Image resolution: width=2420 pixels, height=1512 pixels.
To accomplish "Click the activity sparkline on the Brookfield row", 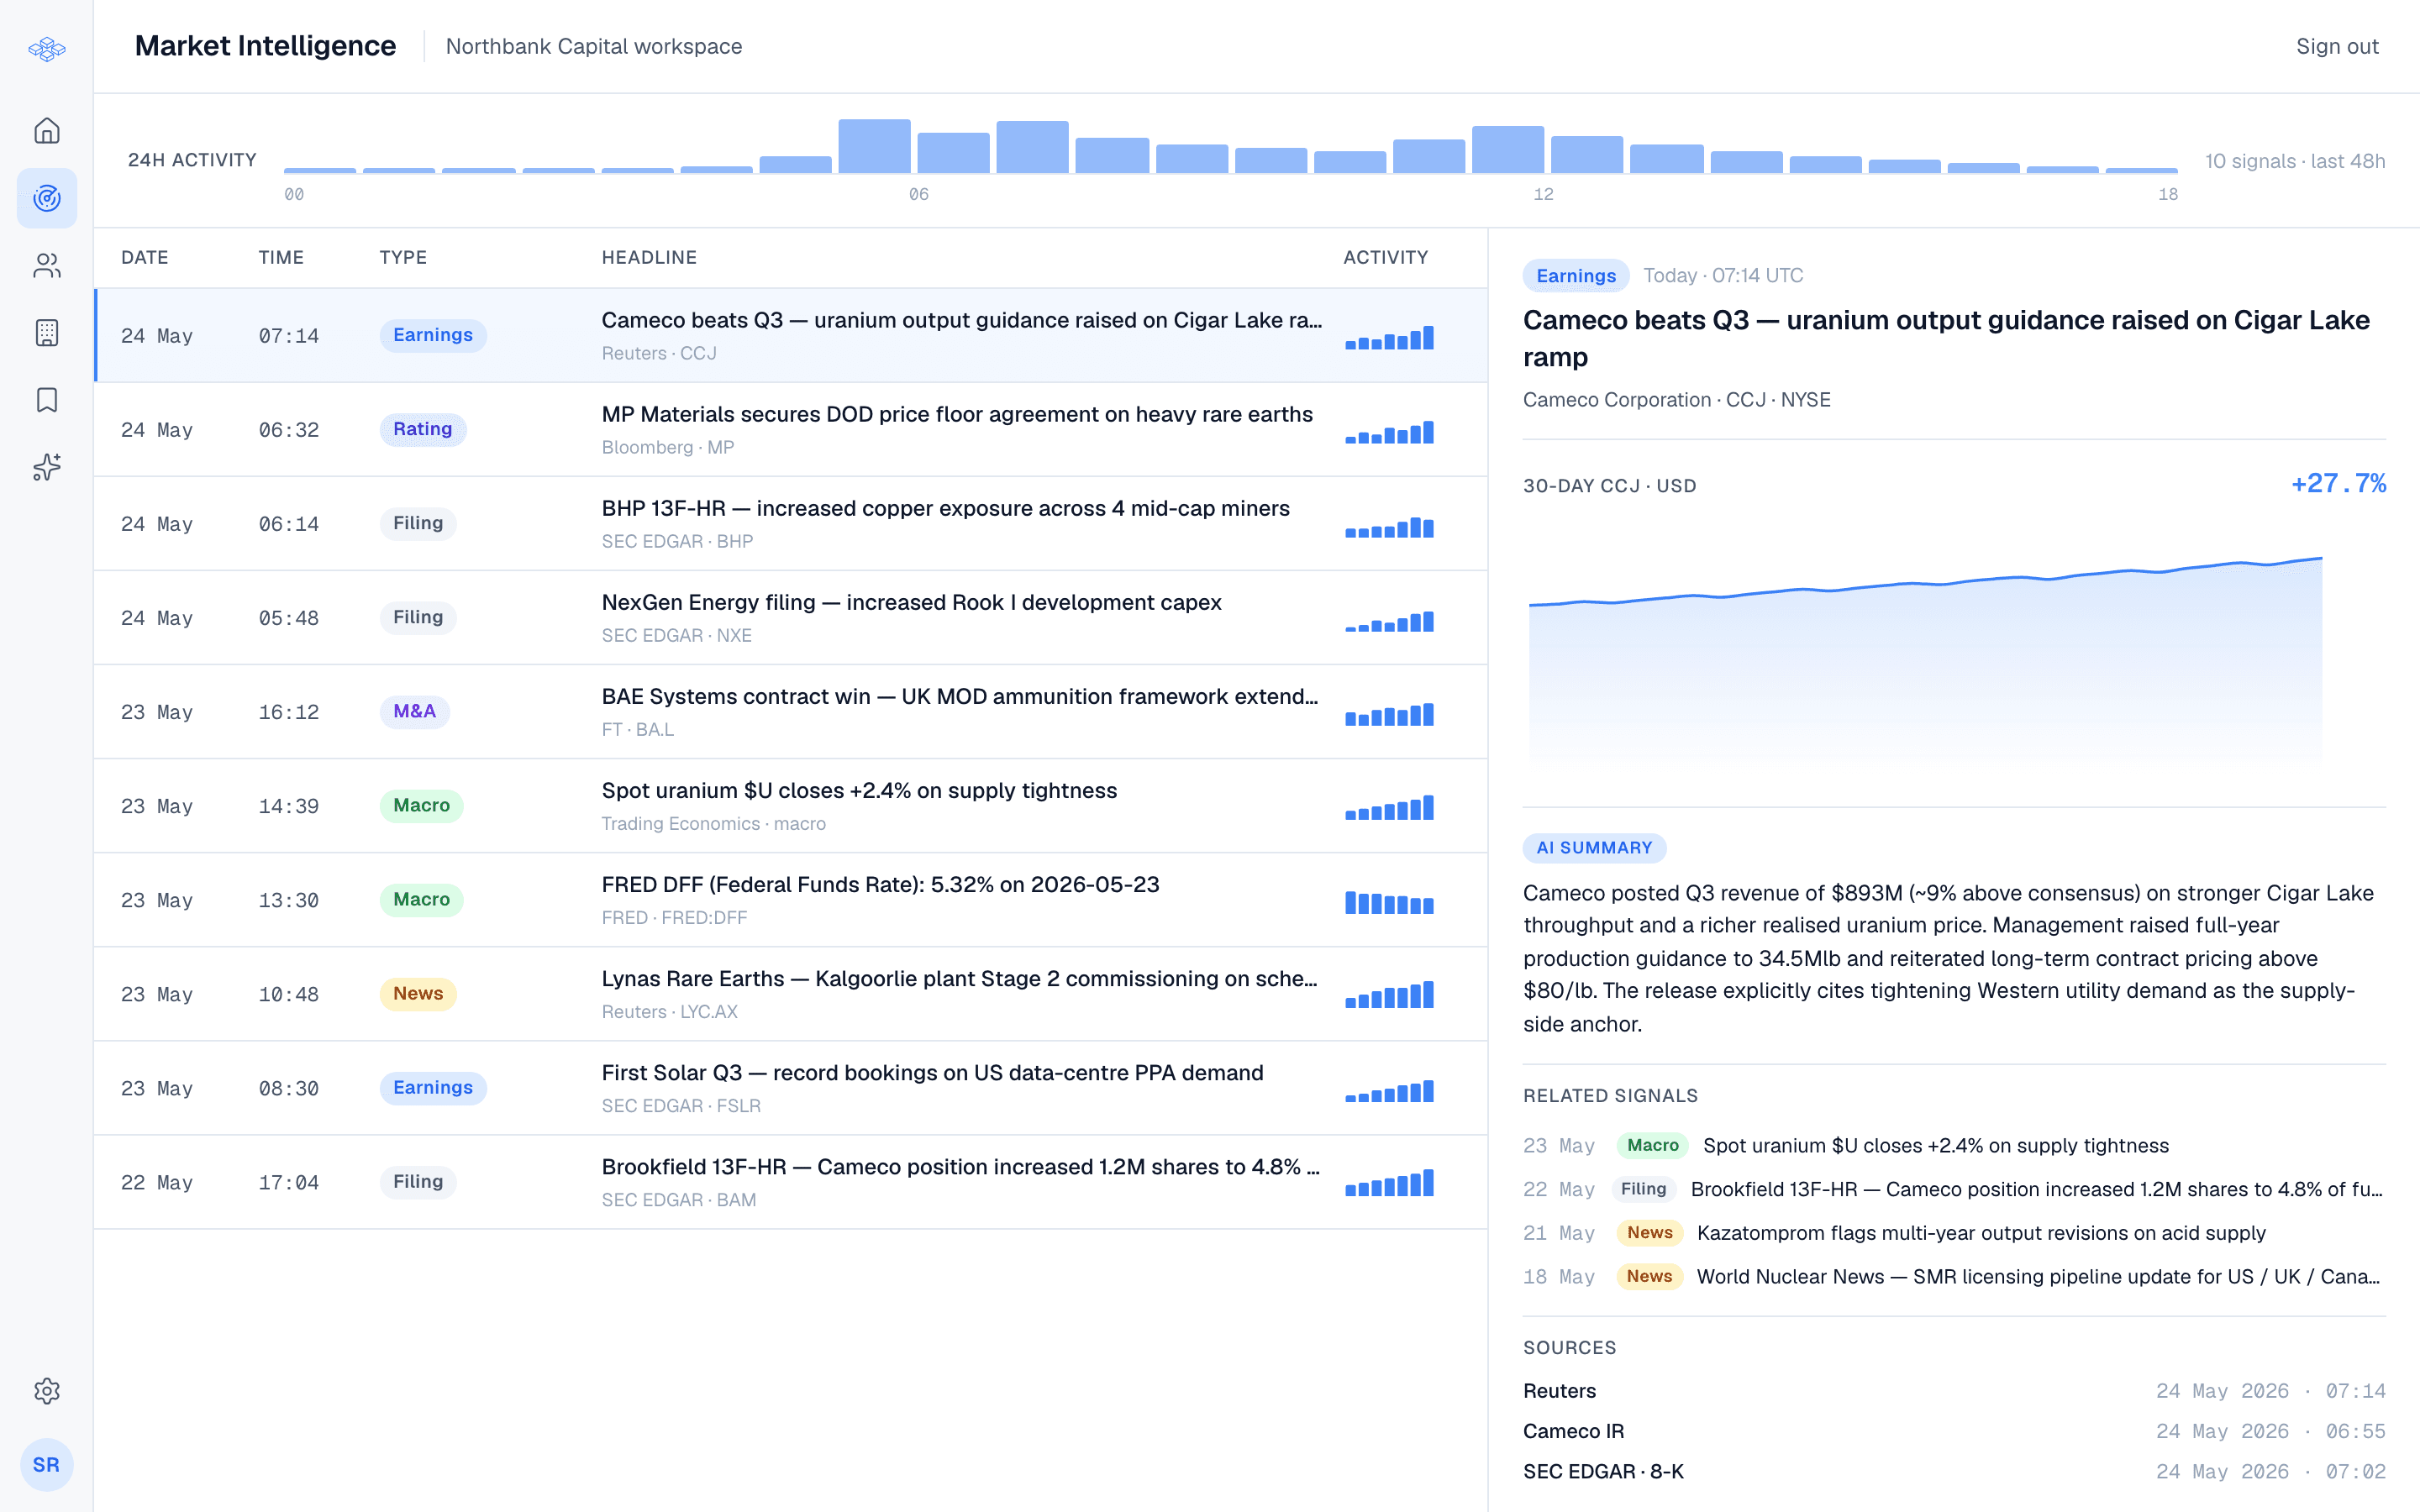I will pyautogui.click(x=1389, y=1183).
